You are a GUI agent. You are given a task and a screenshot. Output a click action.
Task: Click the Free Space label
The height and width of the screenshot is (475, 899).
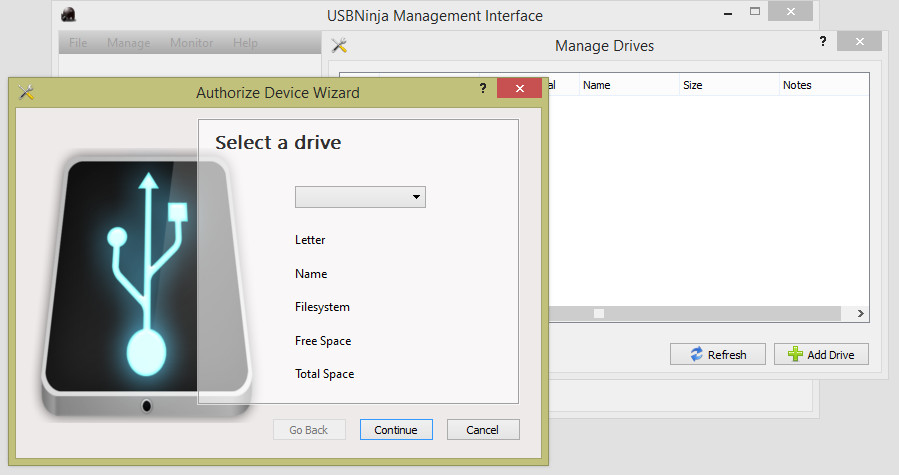(x=323, y=341)
